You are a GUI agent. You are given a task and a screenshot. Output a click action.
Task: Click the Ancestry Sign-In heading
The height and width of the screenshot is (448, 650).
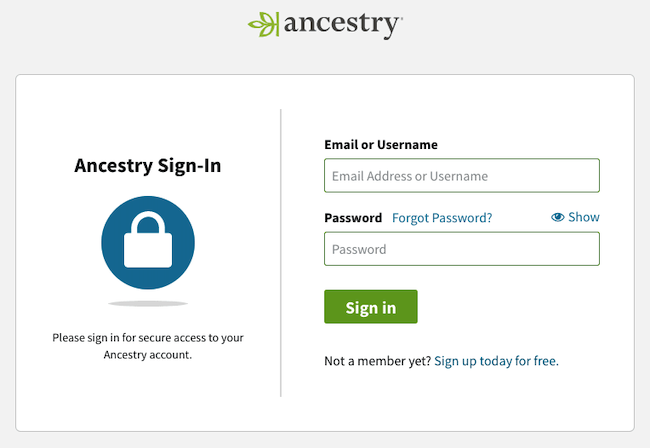[148, 166]
